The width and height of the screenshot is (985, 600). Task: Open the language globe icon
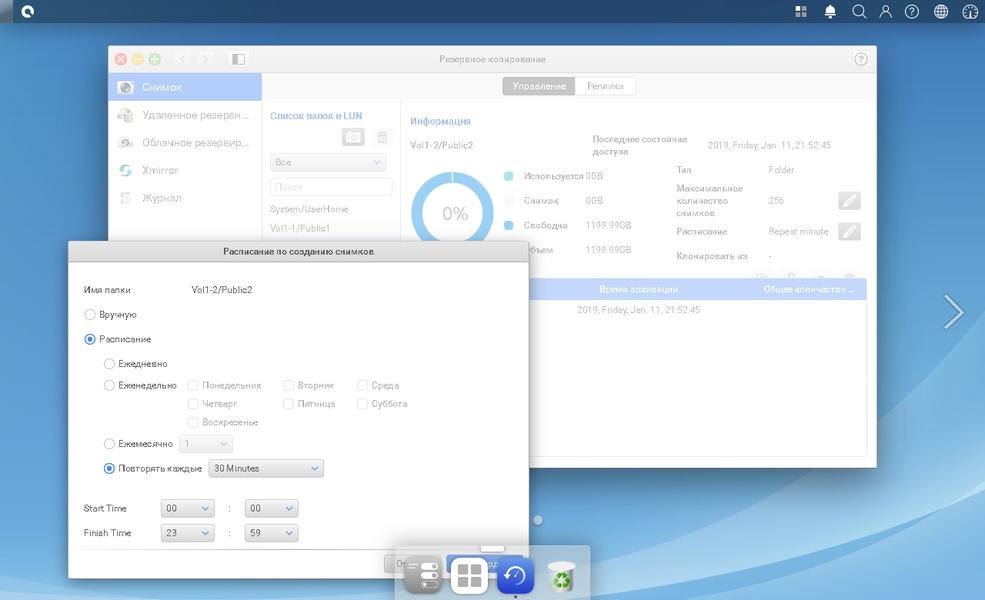940,11
